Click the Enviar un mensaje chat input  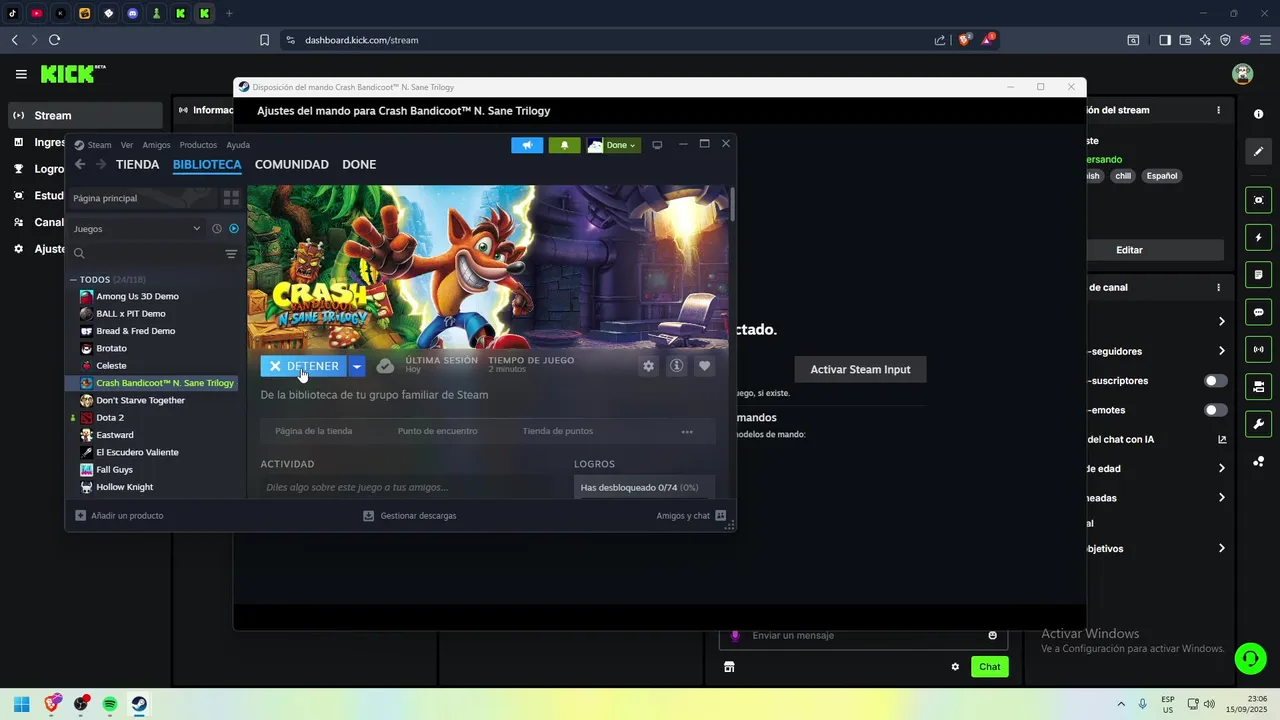click(x=861, y=635)
